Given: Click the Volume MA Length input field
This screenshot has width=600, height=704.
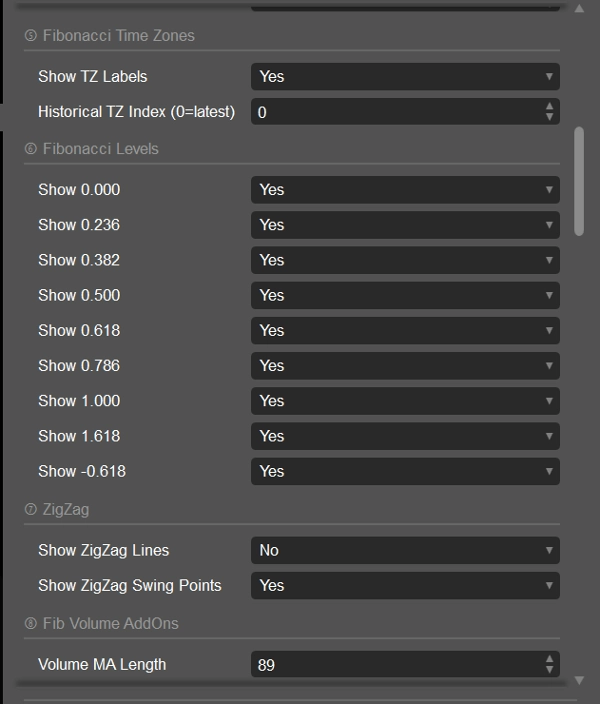Looking at the screenshot, I should (405, 664).
